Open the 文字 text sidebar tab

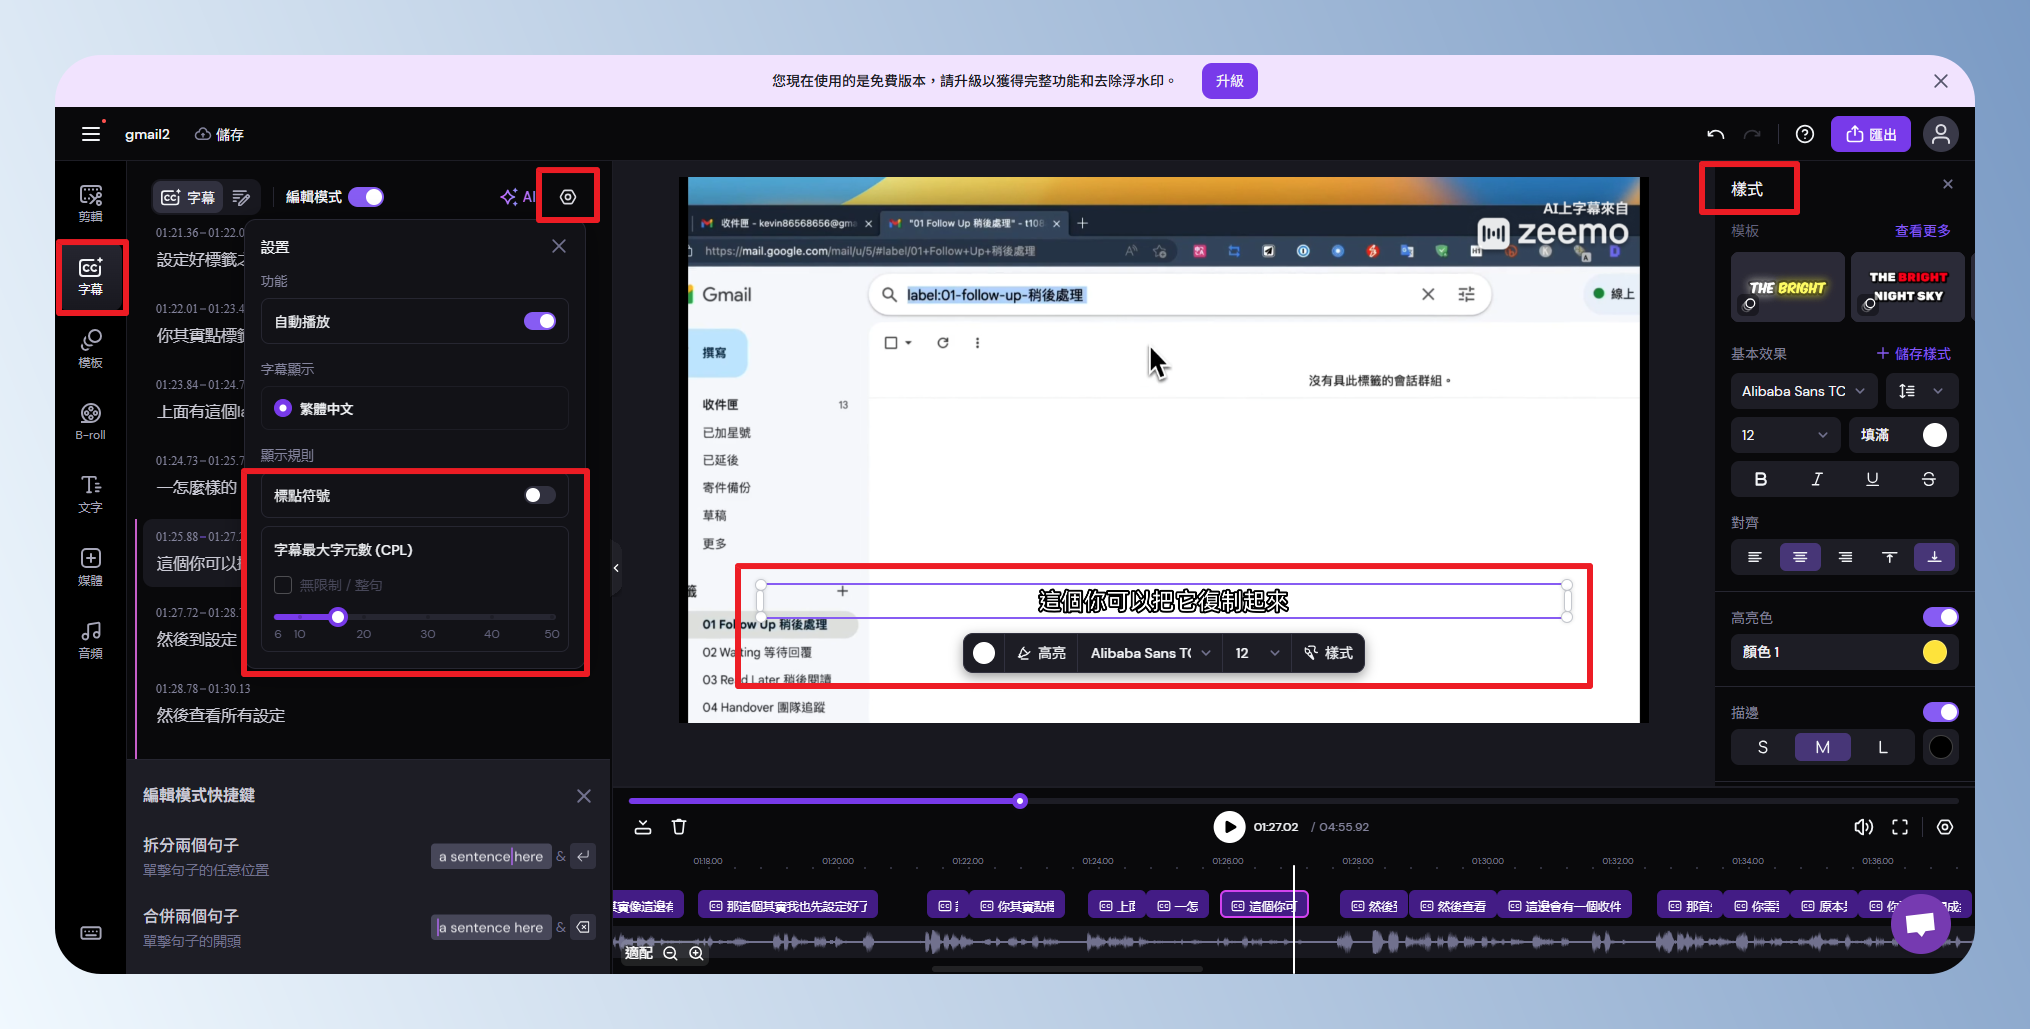tap(90, 493)
